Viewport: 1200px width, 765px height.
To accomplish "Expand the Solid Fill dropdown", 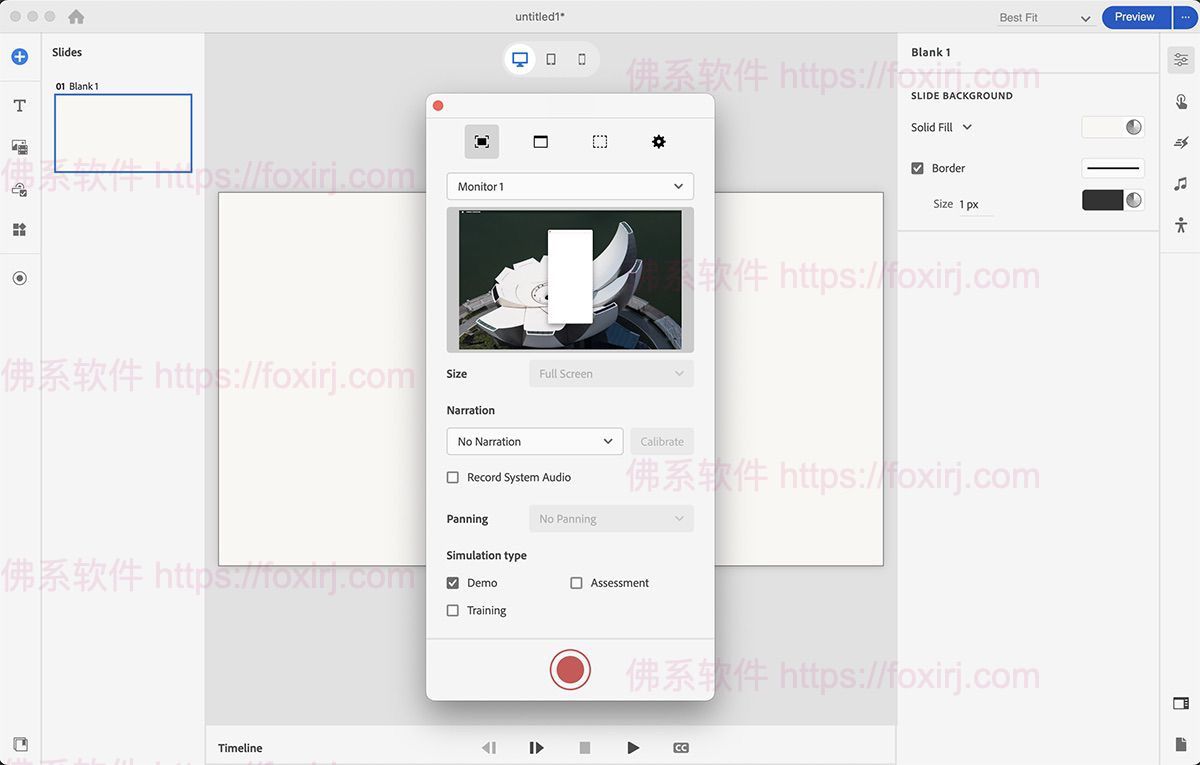I will [x=940, y=127].
